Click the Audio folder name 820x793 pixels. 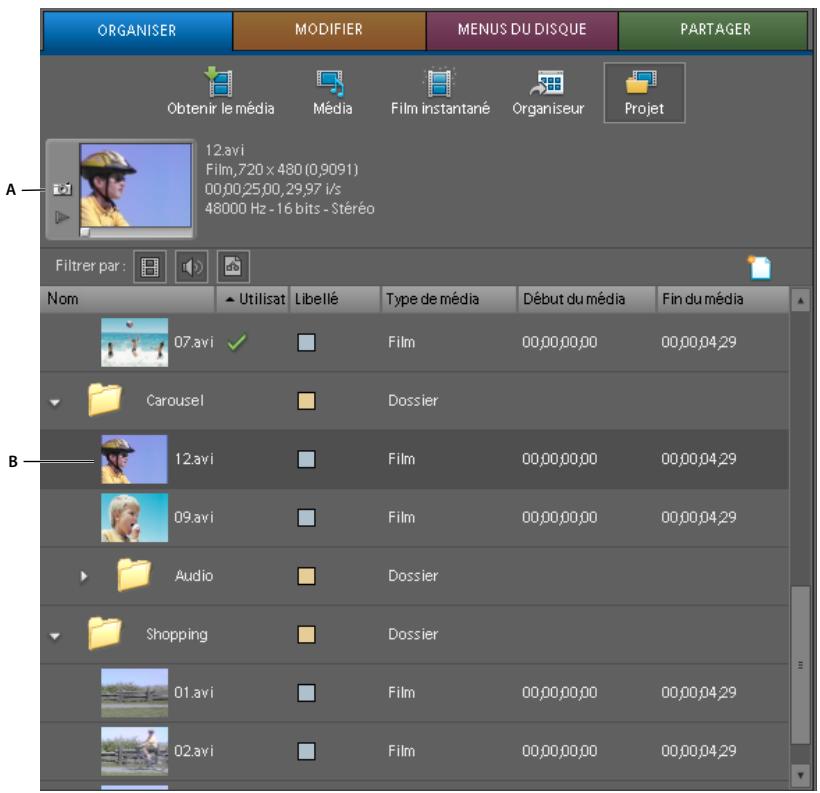coord(194,576)
